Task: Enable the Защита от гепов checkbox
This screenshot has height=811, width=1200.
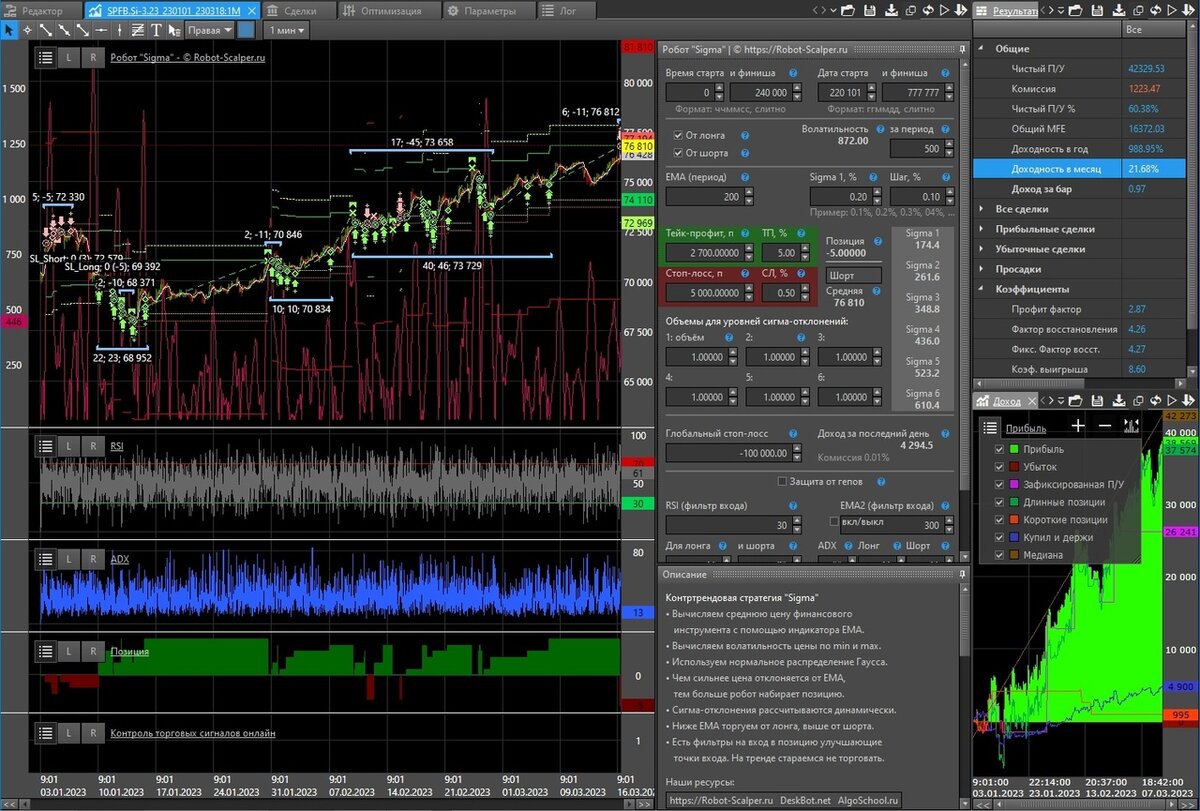Action: (783, 481)
